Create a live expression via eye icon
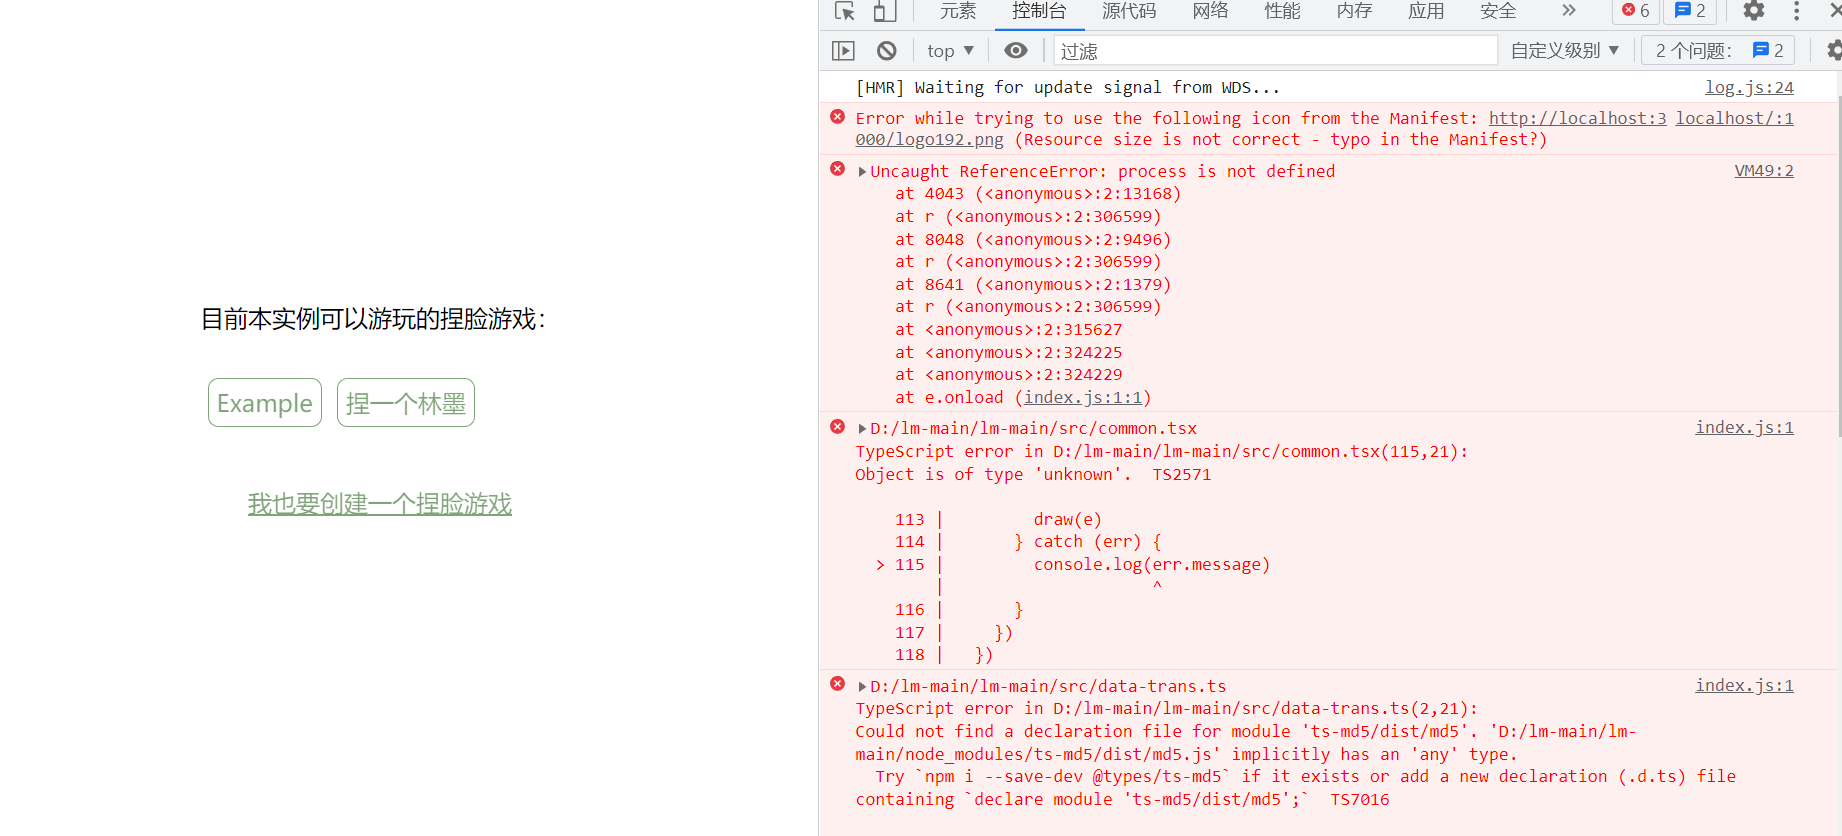Image resolution: width=1842 pixels, height=836 pixels. (x=1016, y=50)
